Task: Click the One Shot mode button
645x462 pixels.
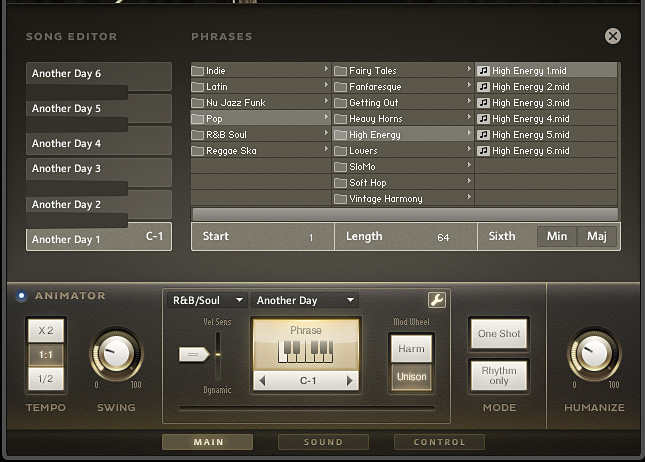Action: [498, 334]
